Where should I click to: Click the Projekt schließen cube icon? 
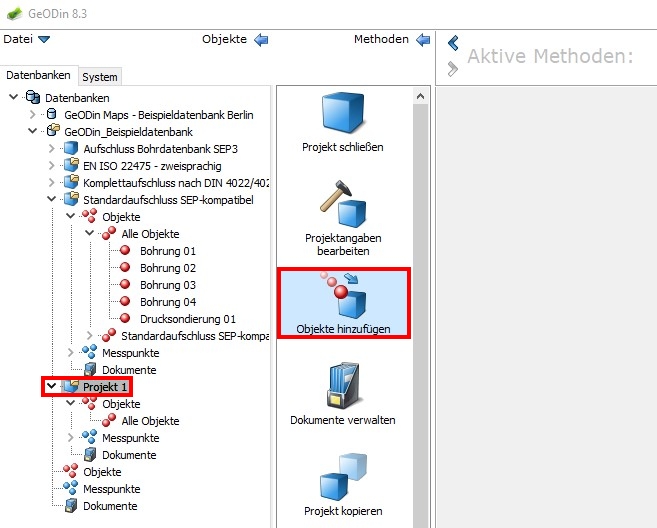coord(343,113)
